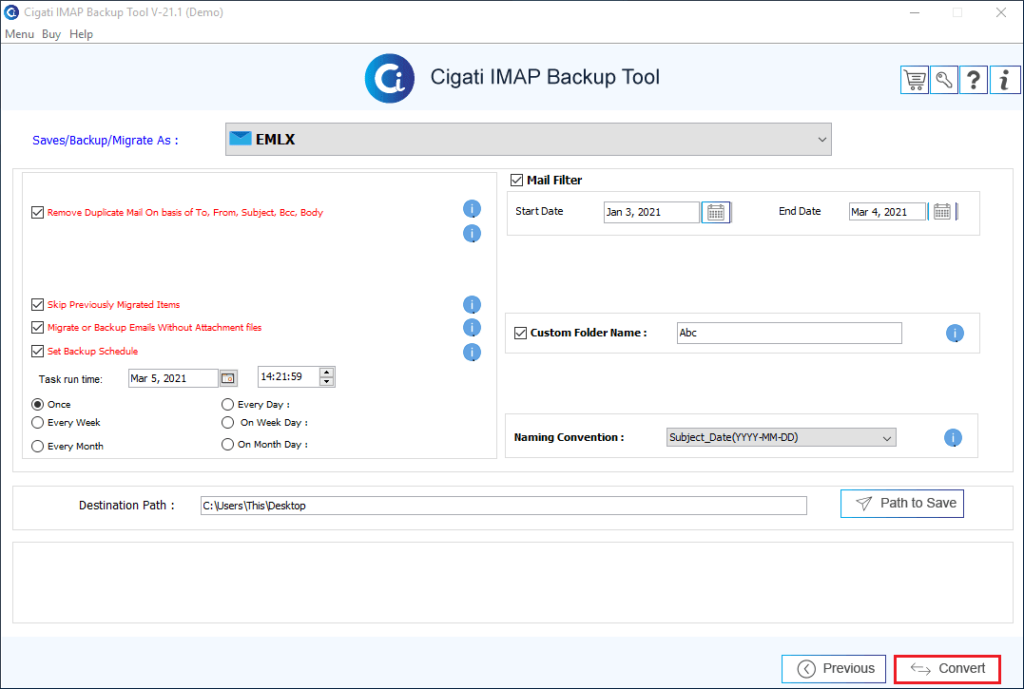Toggle the Mail Filter checkbox
Image resolution: width=1024 pixels, height=689 pixels.
(x=517, y=180)
